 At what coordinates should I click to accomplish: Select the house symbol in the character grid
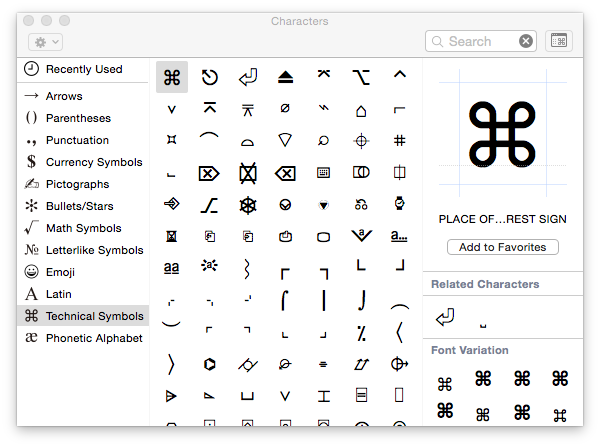361,109
